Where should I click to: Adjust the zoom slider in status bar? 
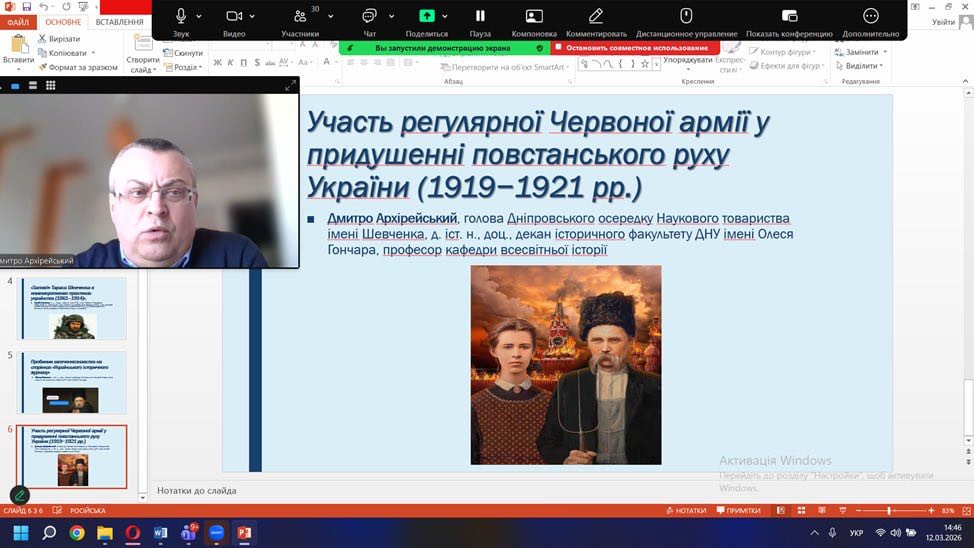[889, 511]
